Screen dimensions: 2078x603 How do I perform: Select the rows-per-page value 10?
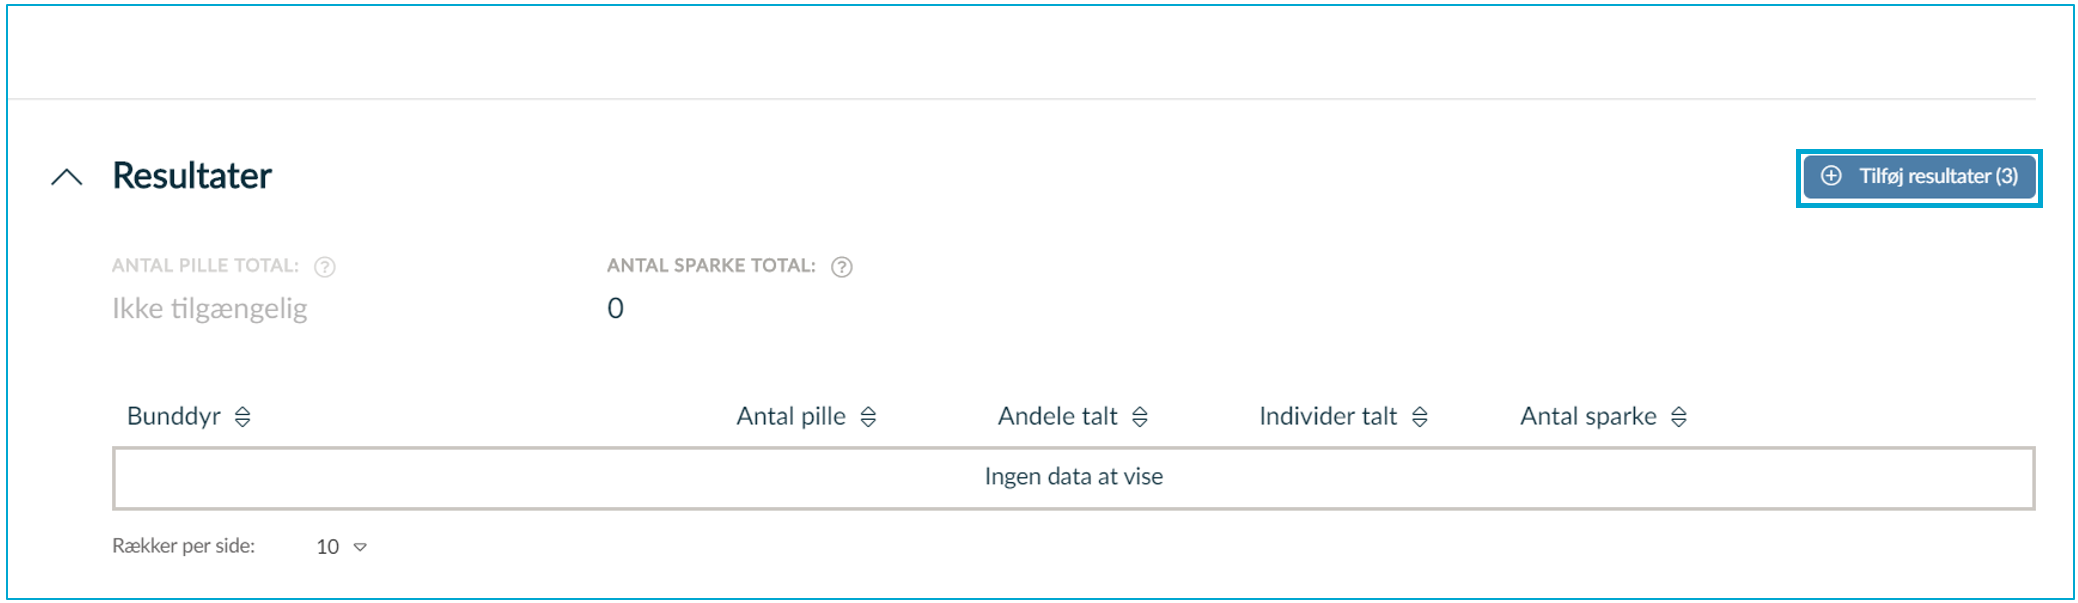pos(328,547)
